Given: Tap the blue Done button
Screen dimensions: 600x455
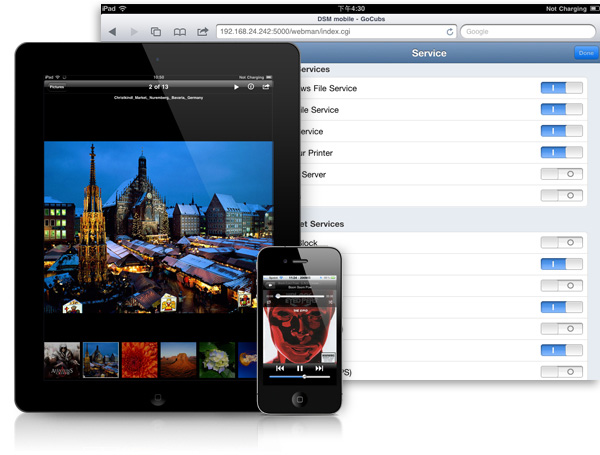Looking at the screenshot, I should pyautogui.click(x=584, y=52).
